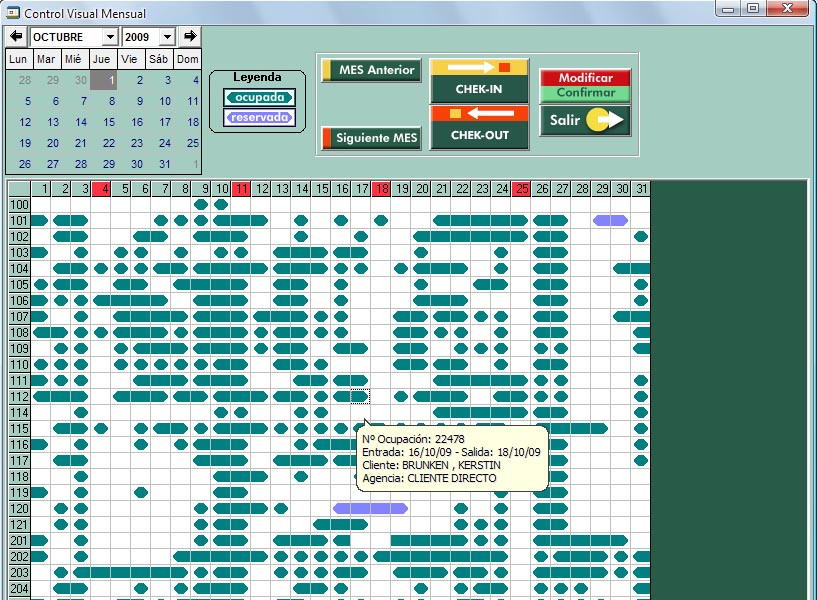Select room 201 row header

(x=19, y=541)
